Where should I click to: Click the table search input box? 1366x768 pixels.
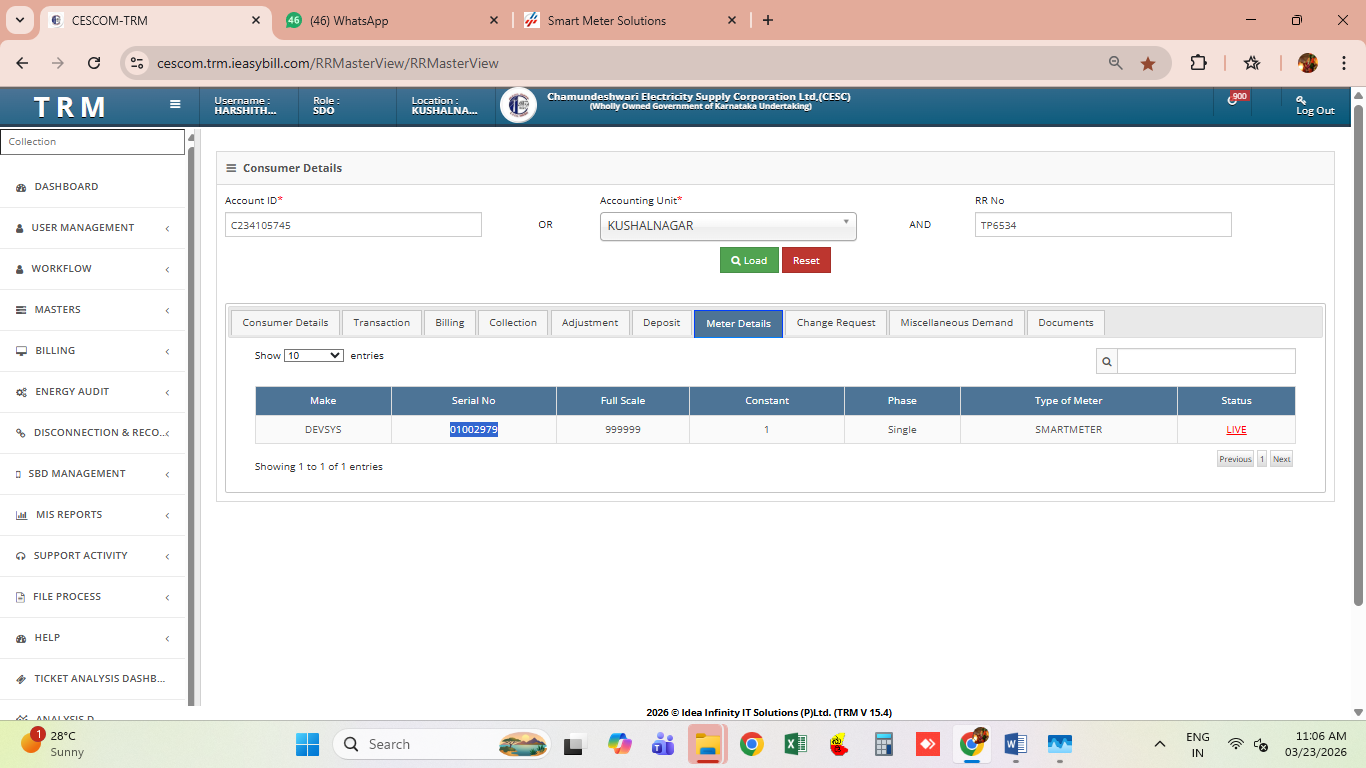pos(1206,361)
